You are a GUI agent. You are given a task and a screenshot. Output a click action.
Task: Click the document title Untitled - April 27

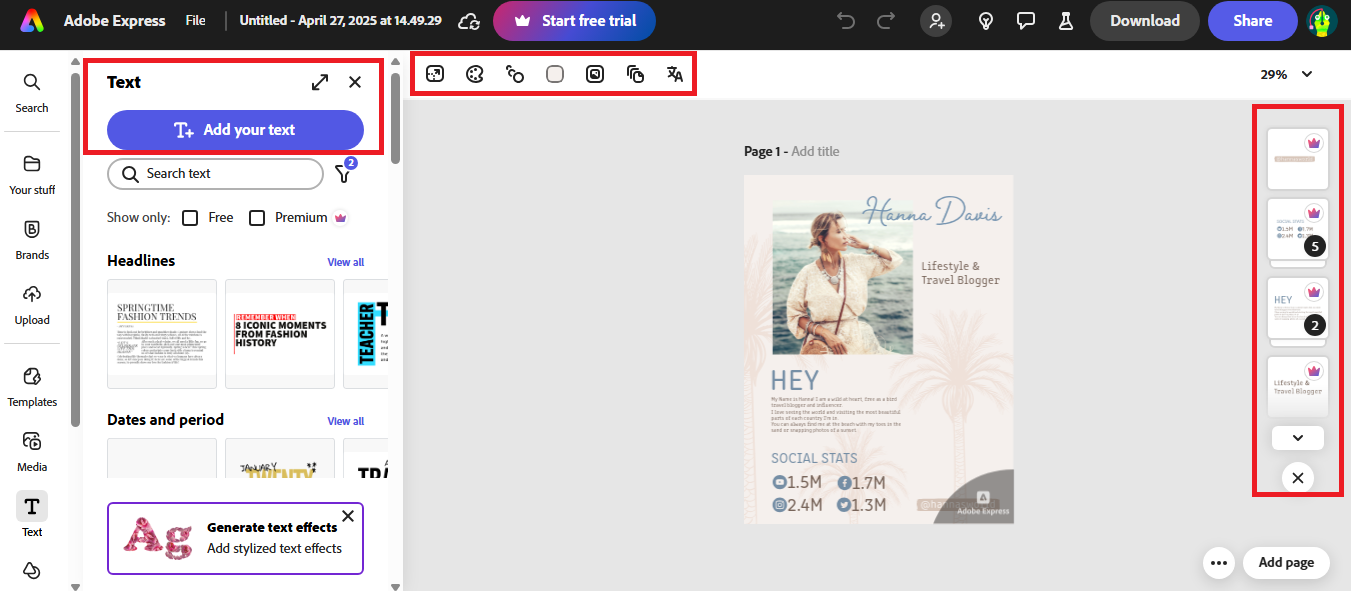[x=341, y=20]
